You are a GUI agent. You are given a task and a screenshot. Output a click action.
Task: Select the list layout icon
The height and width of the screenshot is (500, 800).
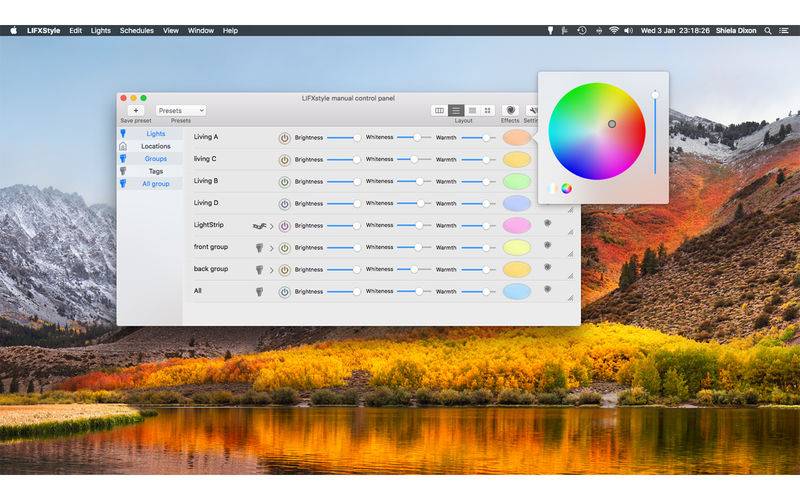(x=456, y=110)
